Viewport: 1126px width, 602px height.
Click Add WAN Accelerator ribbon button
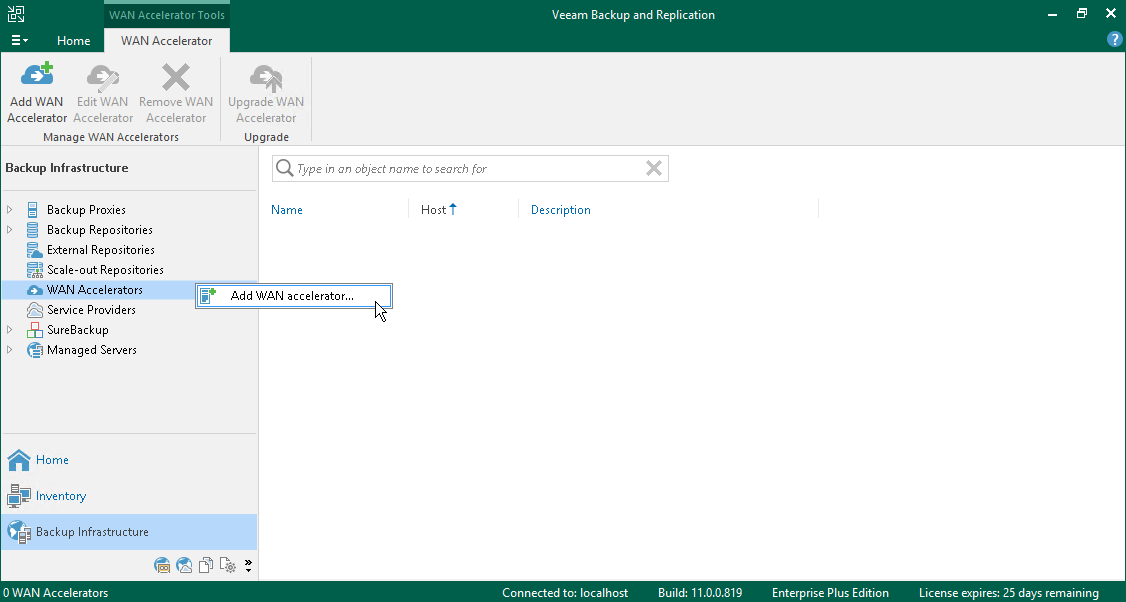click(37, 93)
